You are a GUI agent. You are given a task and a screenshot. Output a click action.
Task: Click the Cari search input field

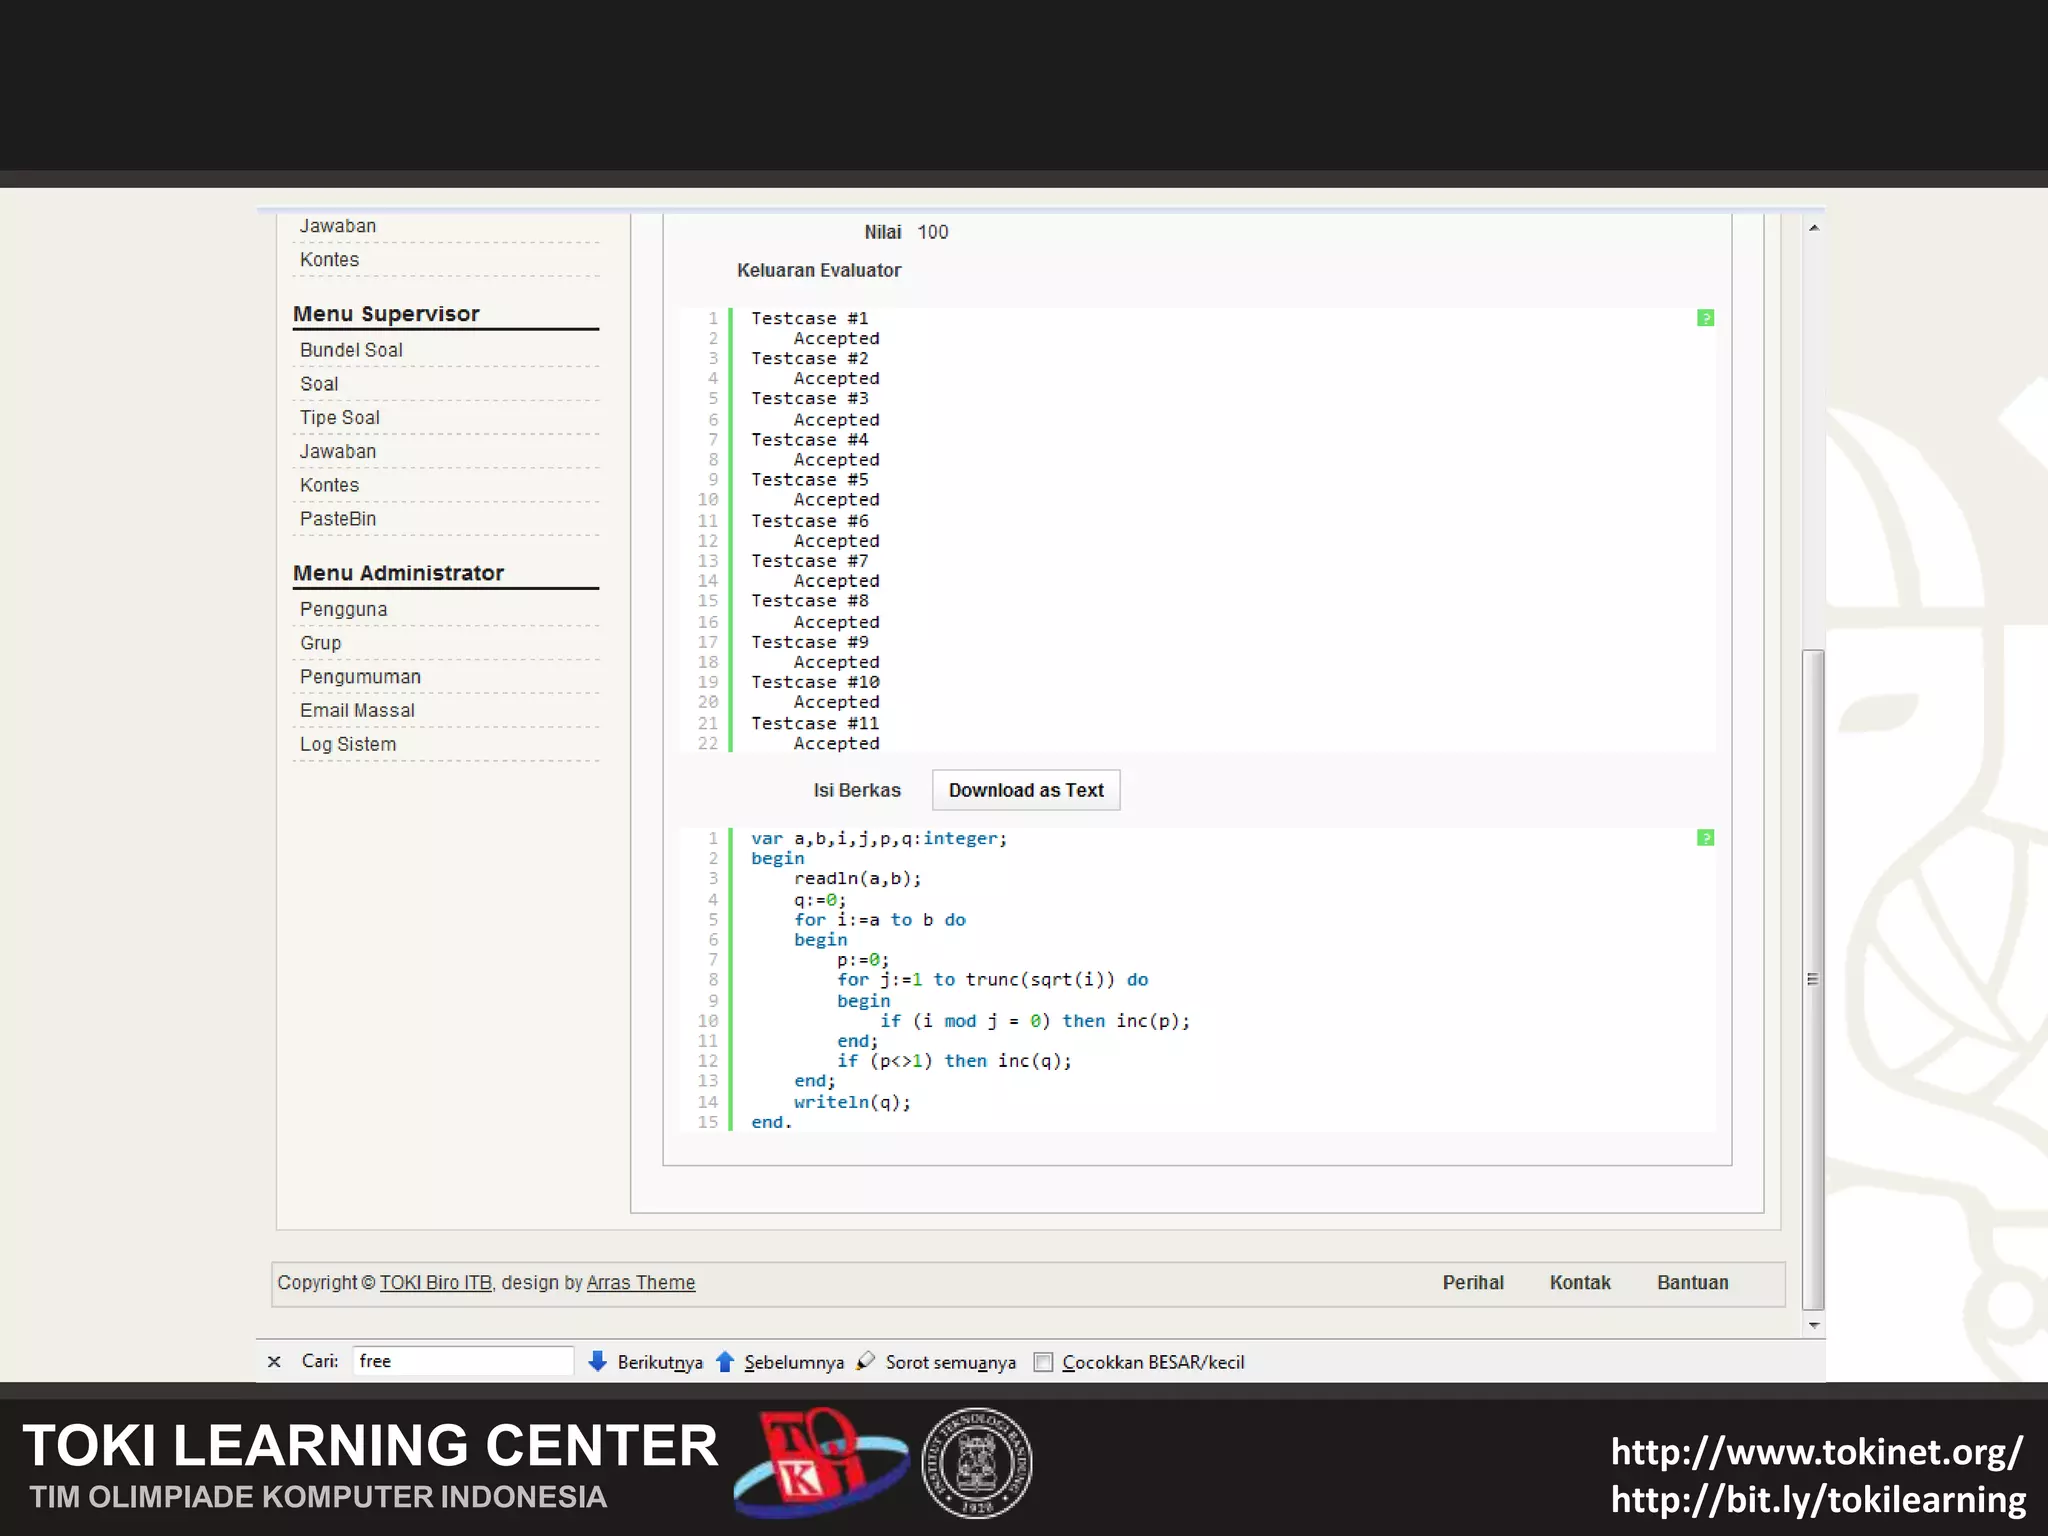462,1361
